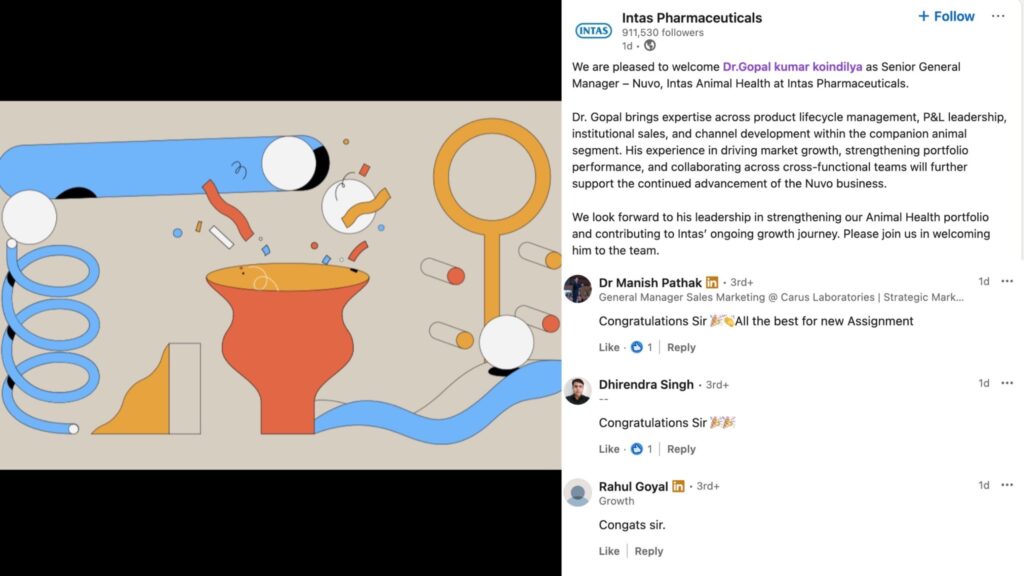Click the Intas Pharmaceuticals logo icon
The width and height of the screenshot is (1024, 576).
(x=593, y=30)
